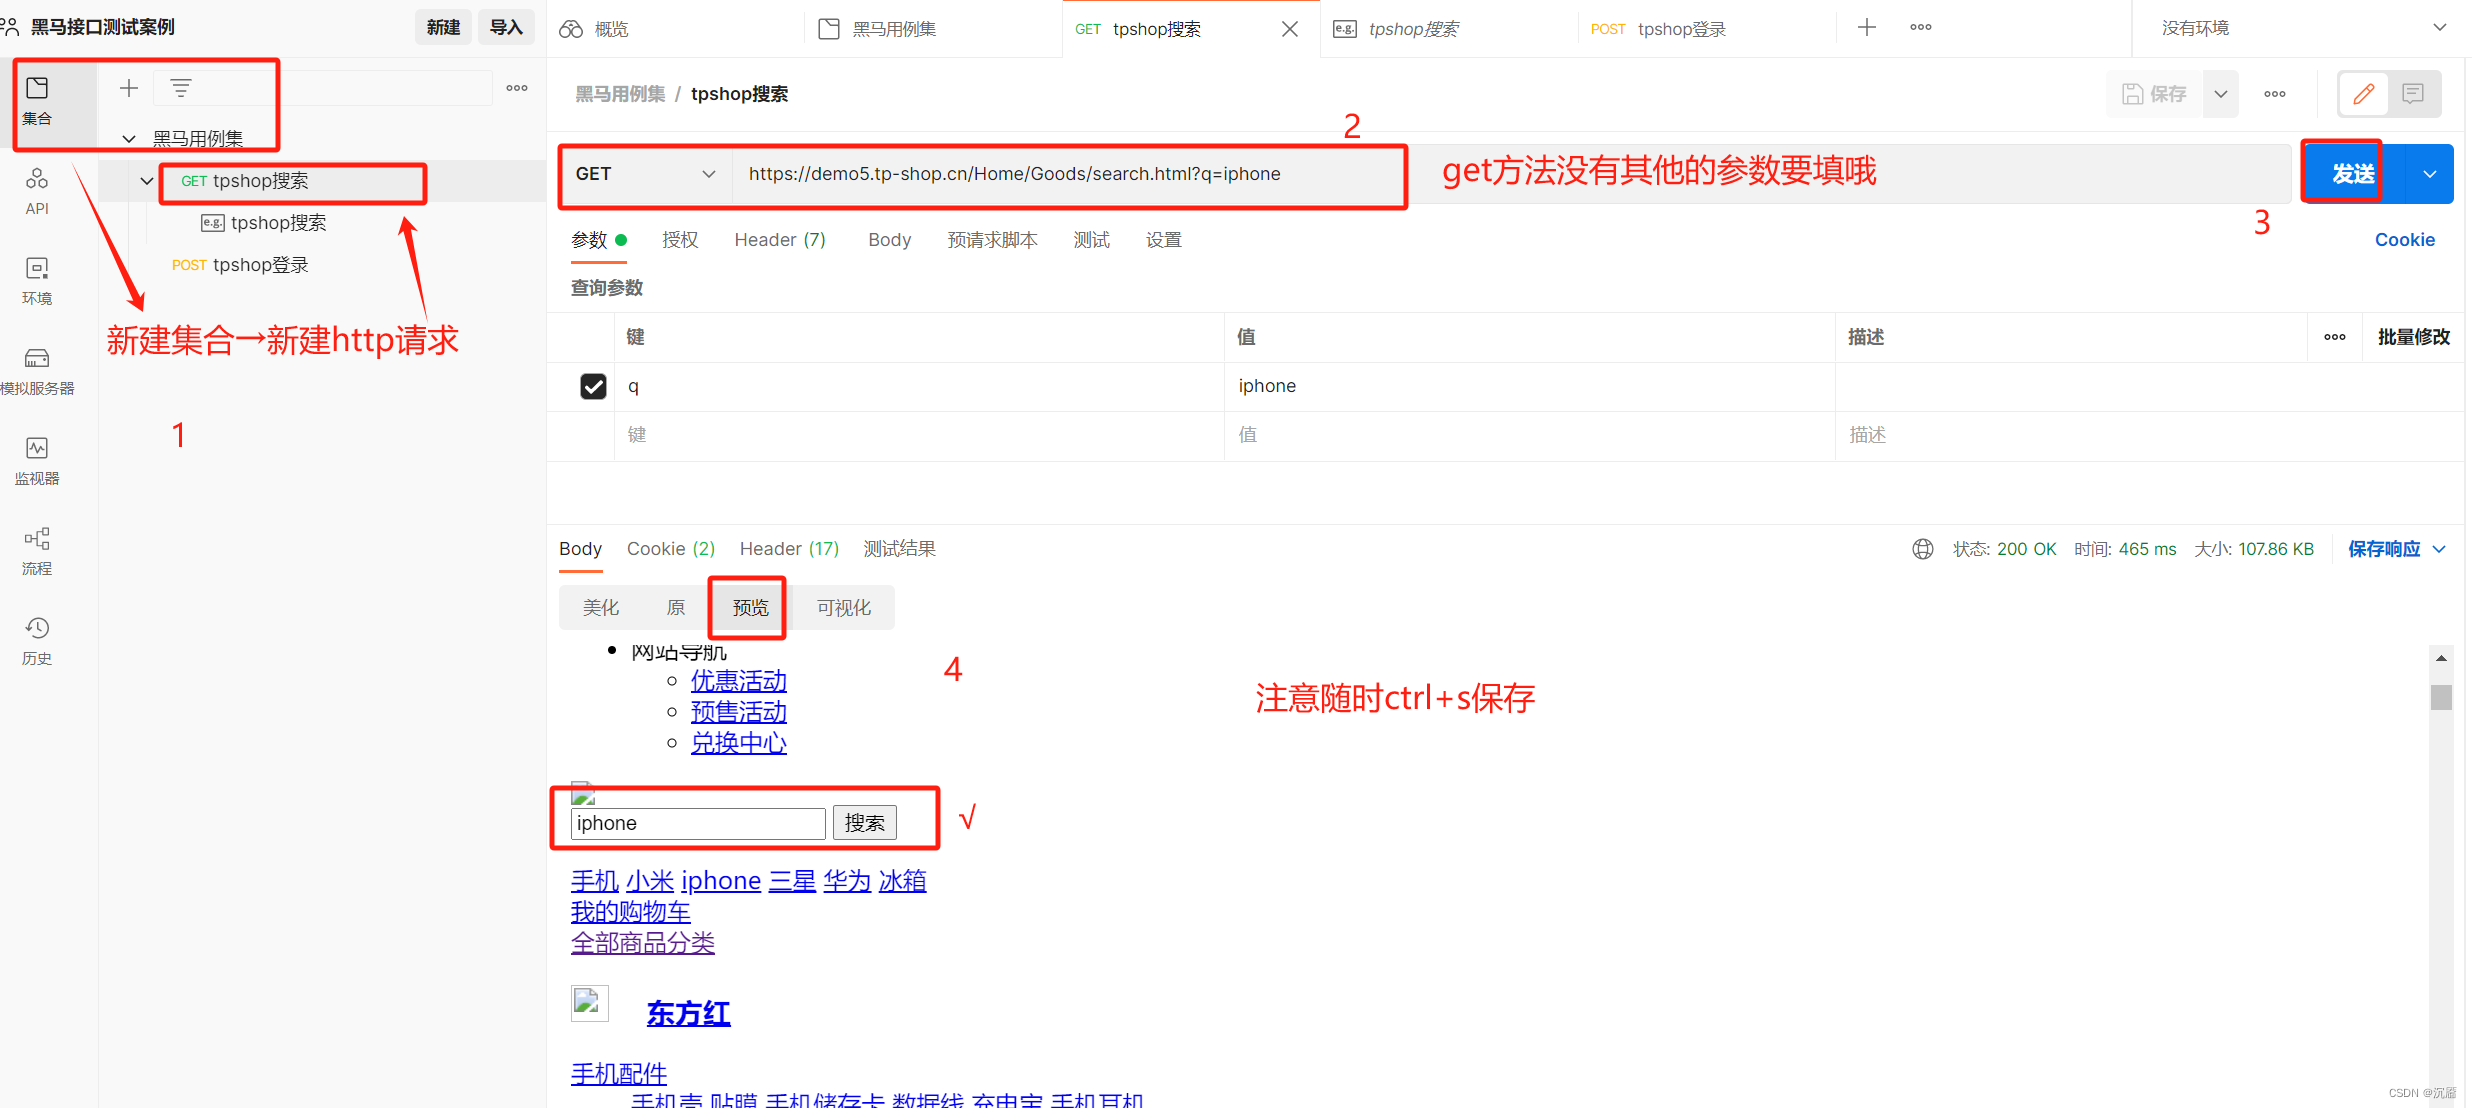Click the response preview vertical scrollbar thumb

(2441, 697)
